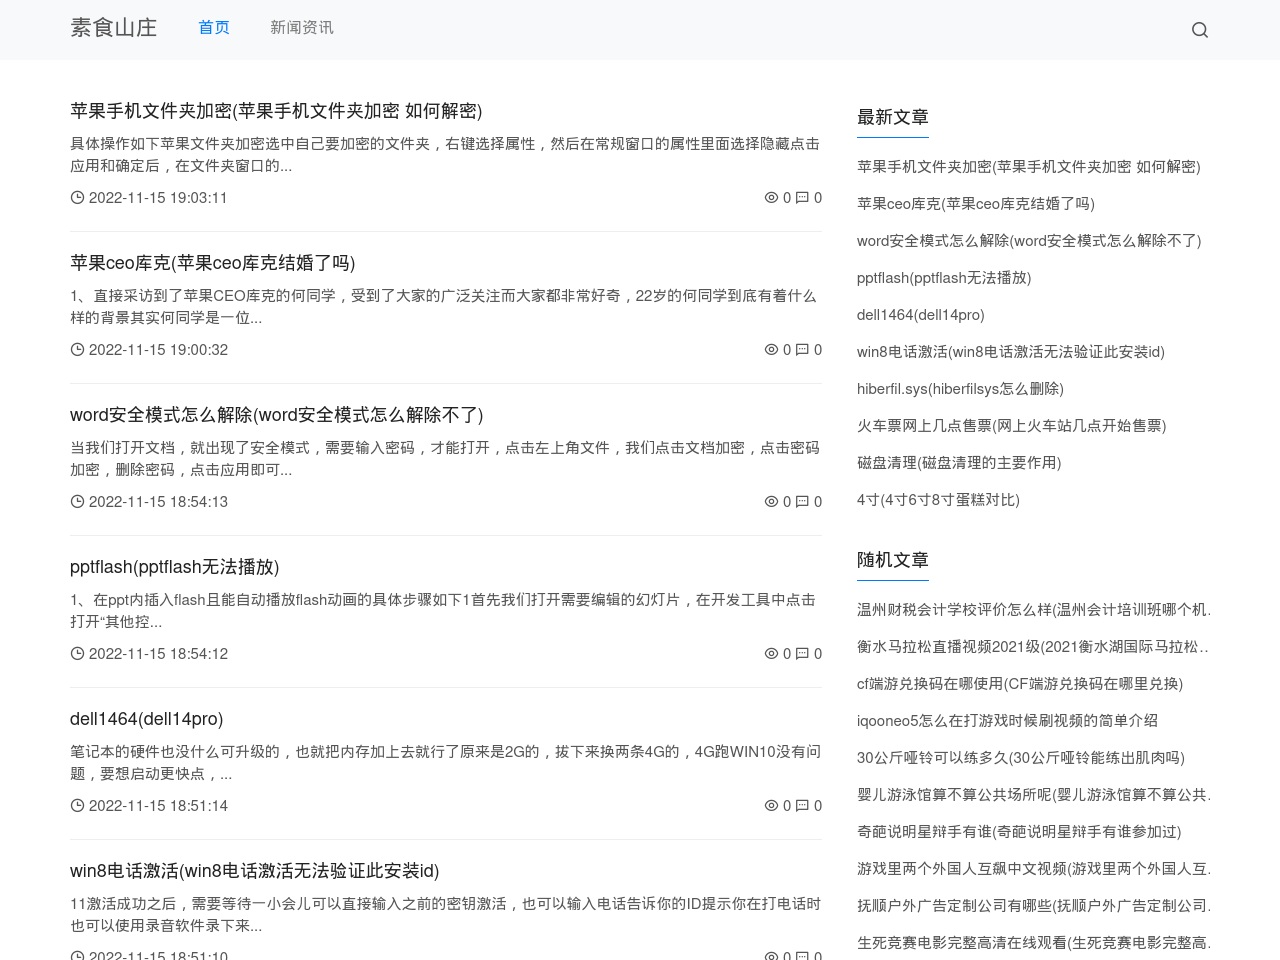Viewport: 1280px width, 960px height.
Task: Go to 首页 navigation tab
Action: tap(214, 28)
